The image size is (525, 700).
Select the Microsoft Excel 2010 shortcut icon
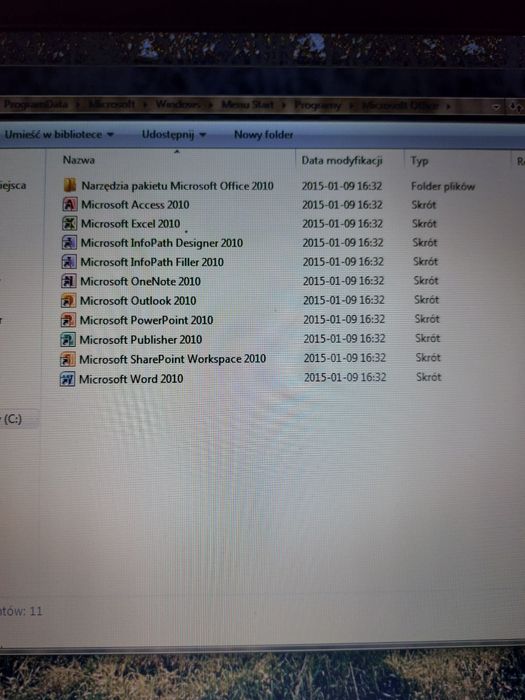click(69, 223)
